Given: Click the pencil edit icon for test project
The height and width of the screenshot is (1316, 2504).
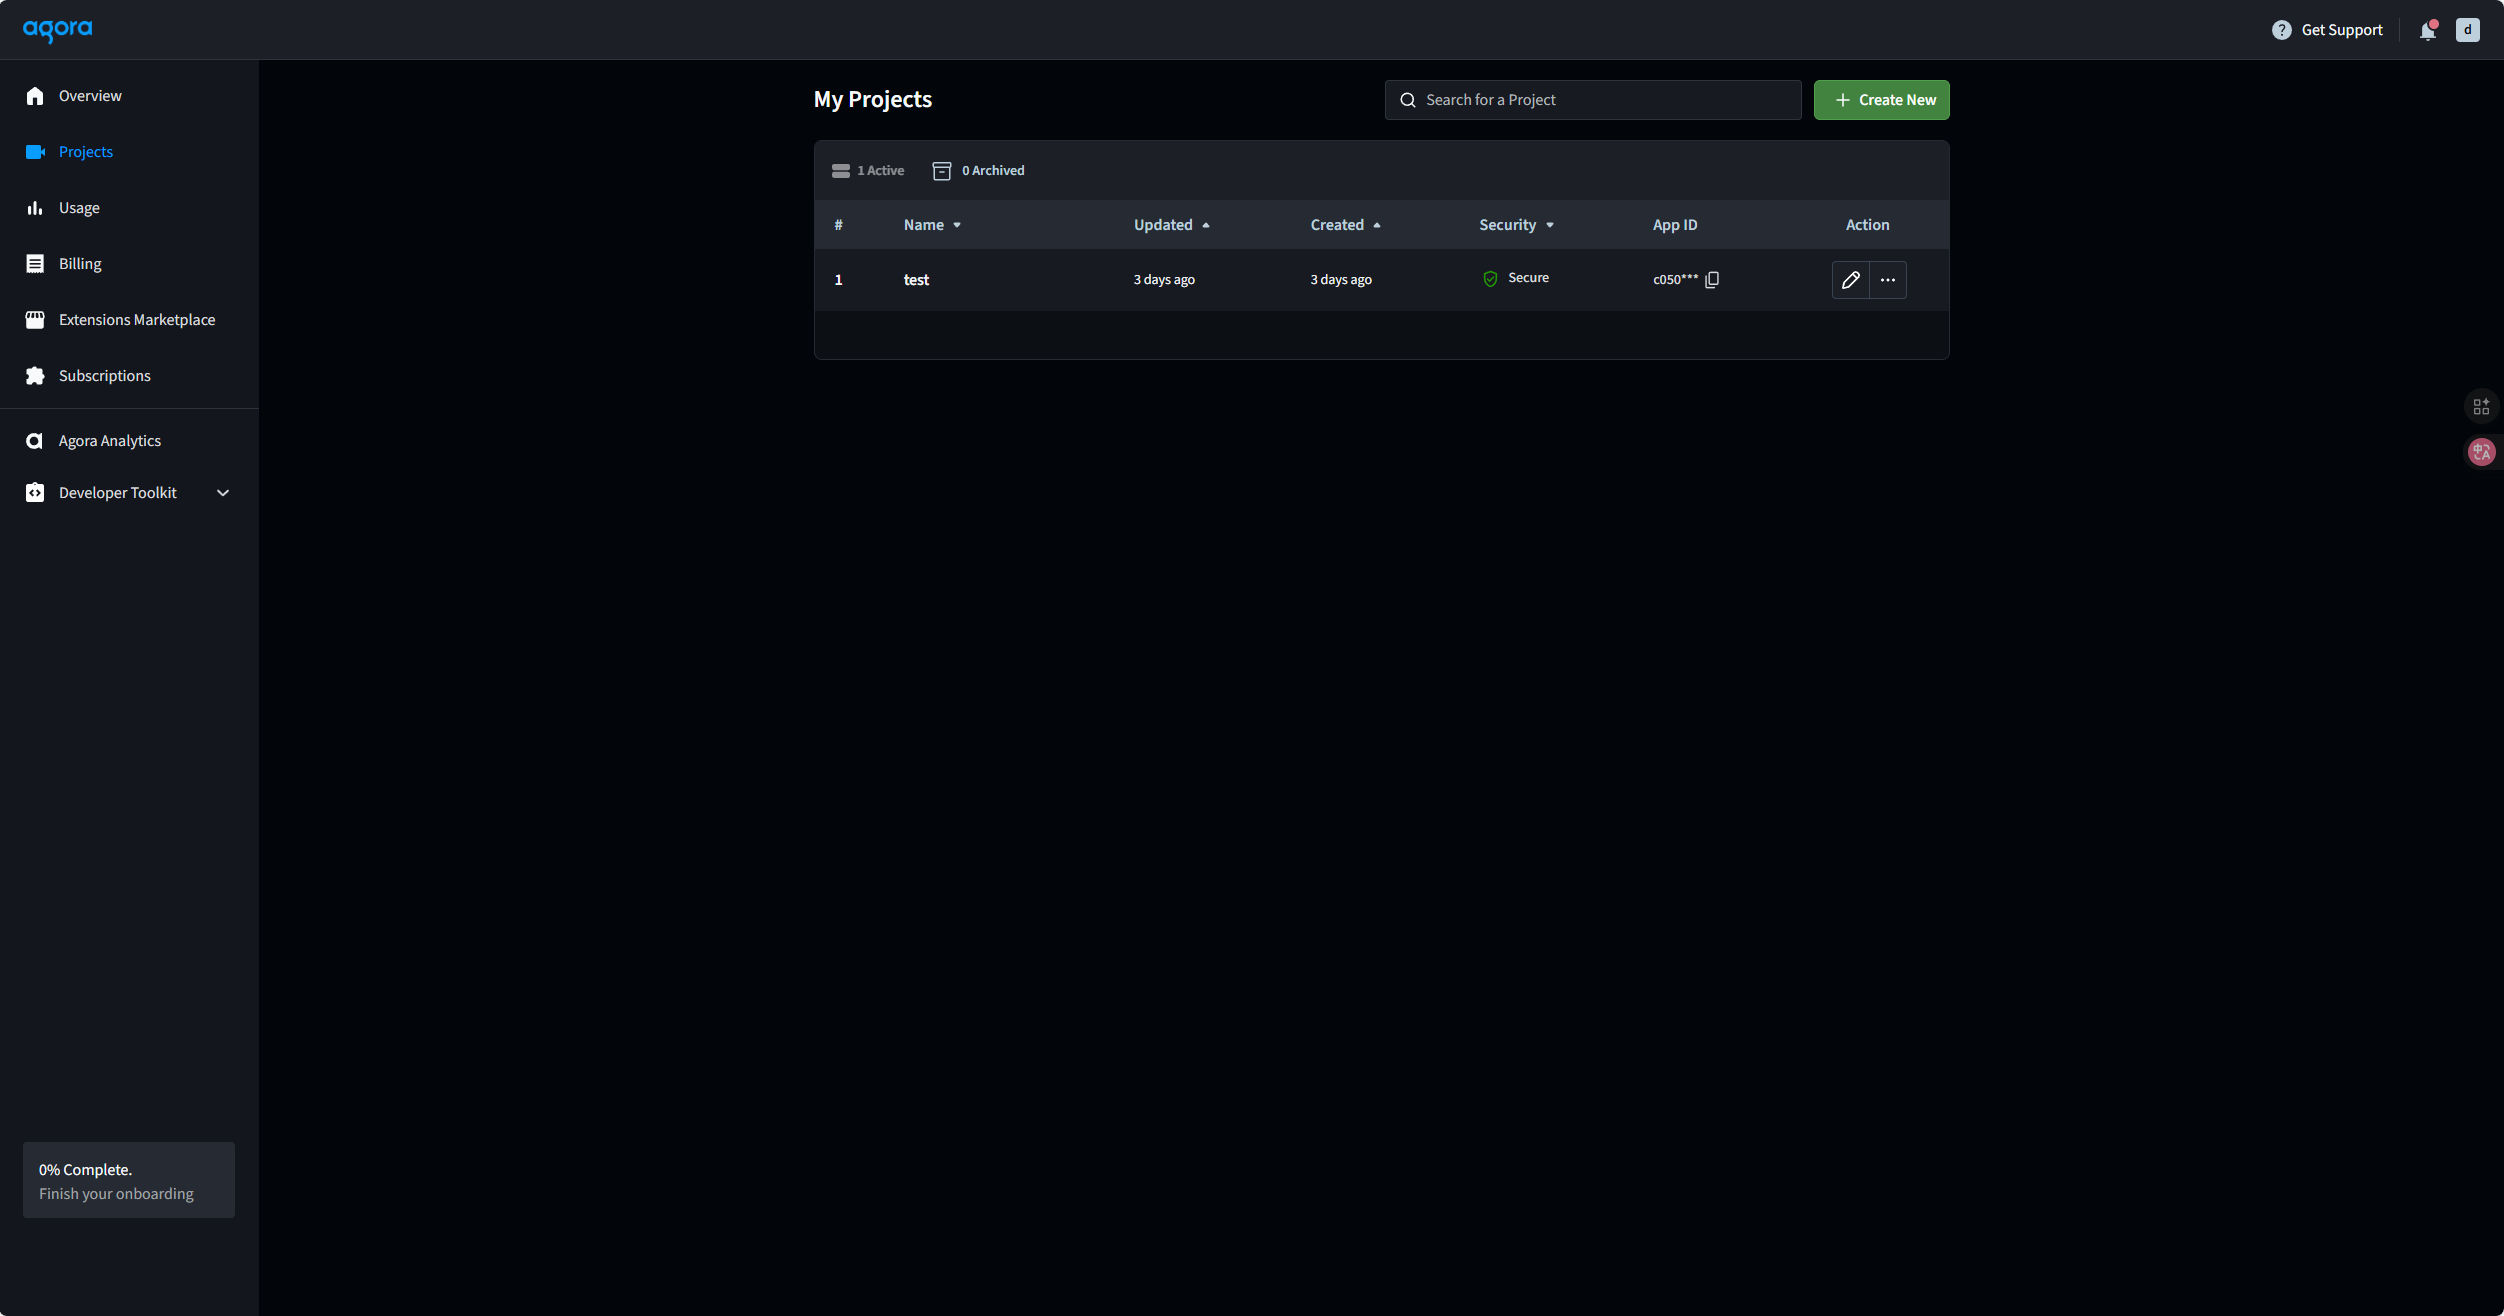Looking at the screenshot, I should coord(1850,280).
